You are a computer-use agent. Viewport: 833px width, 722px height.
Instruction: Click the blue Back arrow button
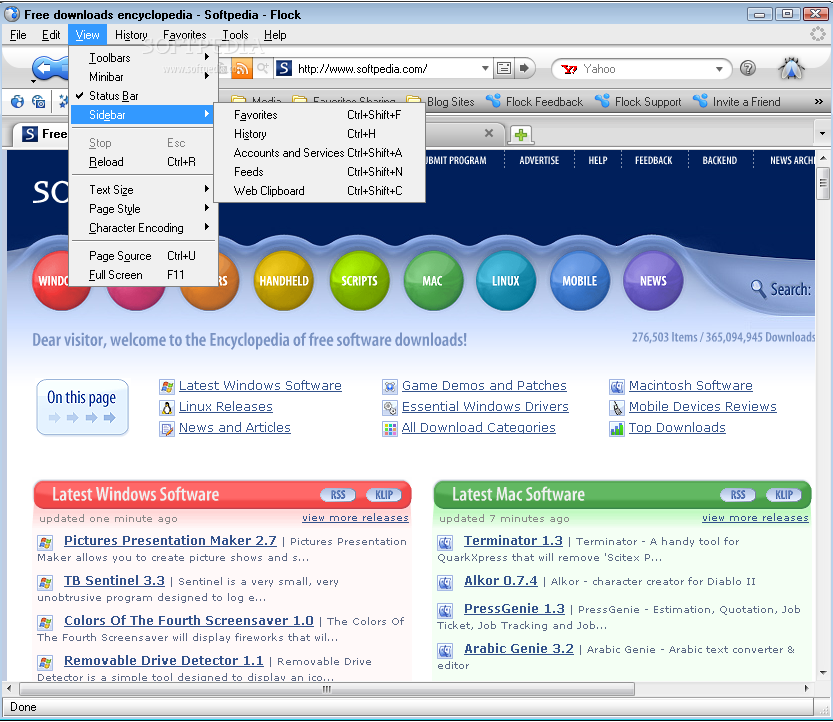[50, 68]
